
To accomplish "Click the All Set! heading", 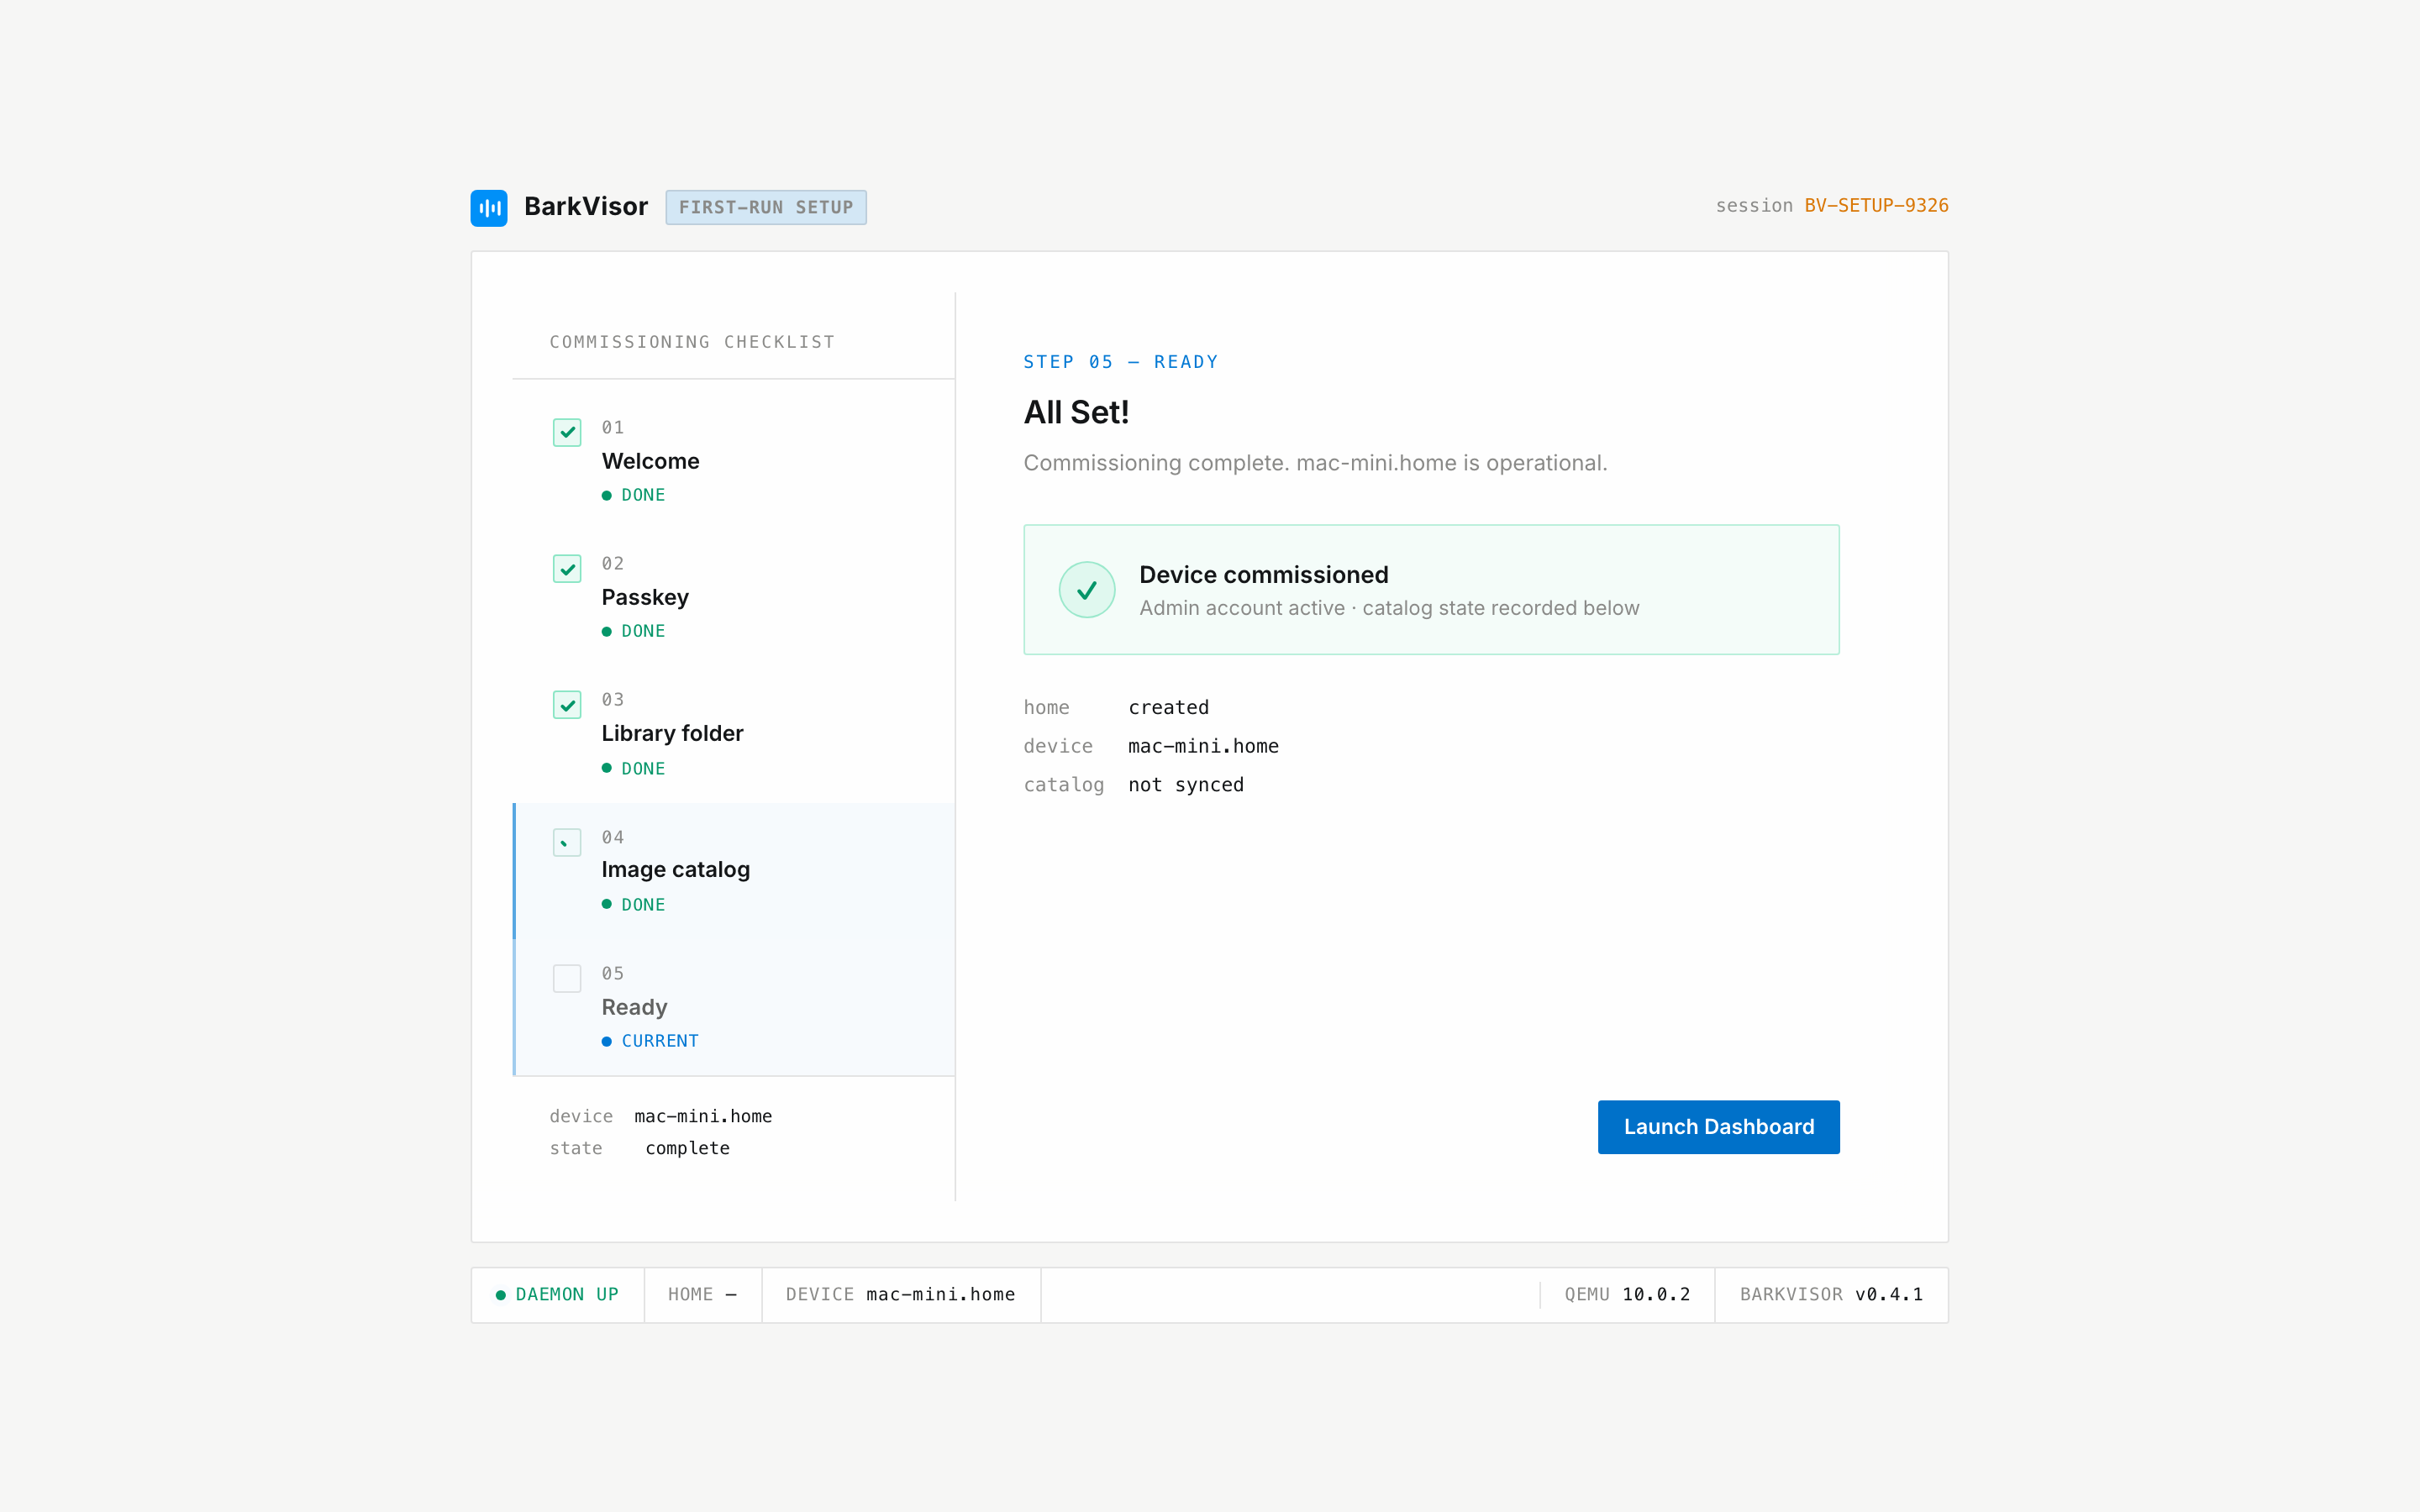I will click(x=1076, y=412).
